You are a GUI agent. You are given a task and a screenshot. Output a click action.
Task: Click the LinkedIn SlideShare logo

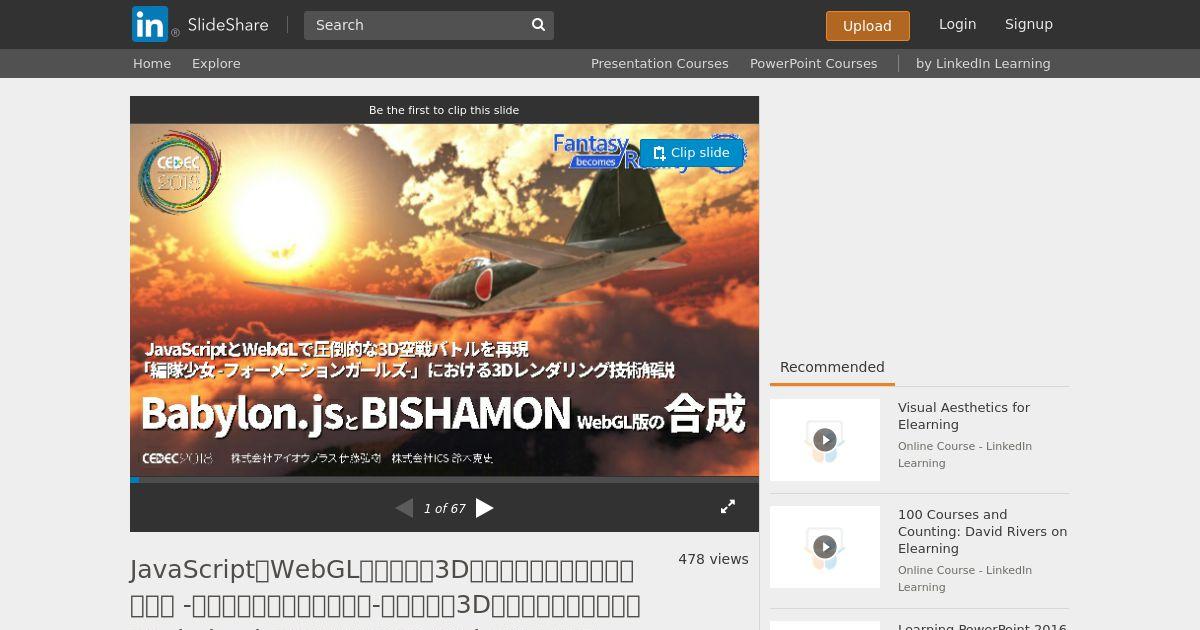200,24
